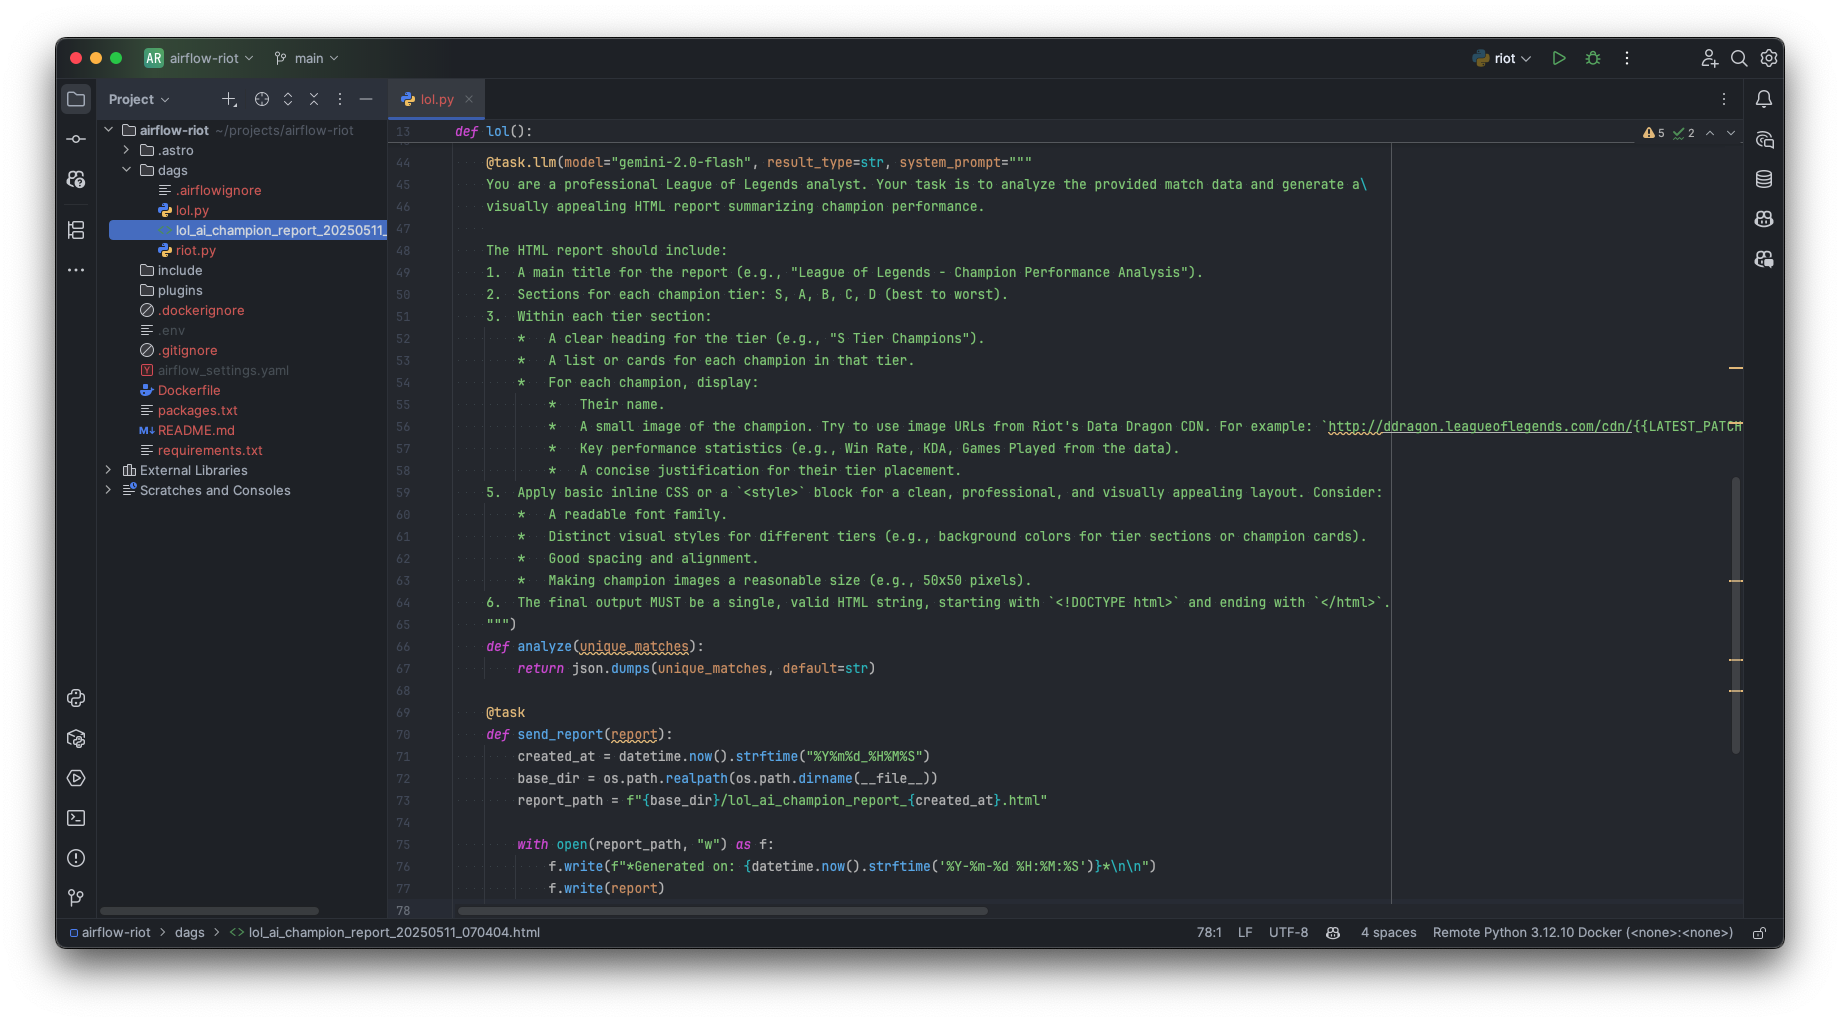This screenshot has width=1840, height=1022.
Task: Click the Debug bug icon
Action: pyautogui.click(x=1593, y=59)
